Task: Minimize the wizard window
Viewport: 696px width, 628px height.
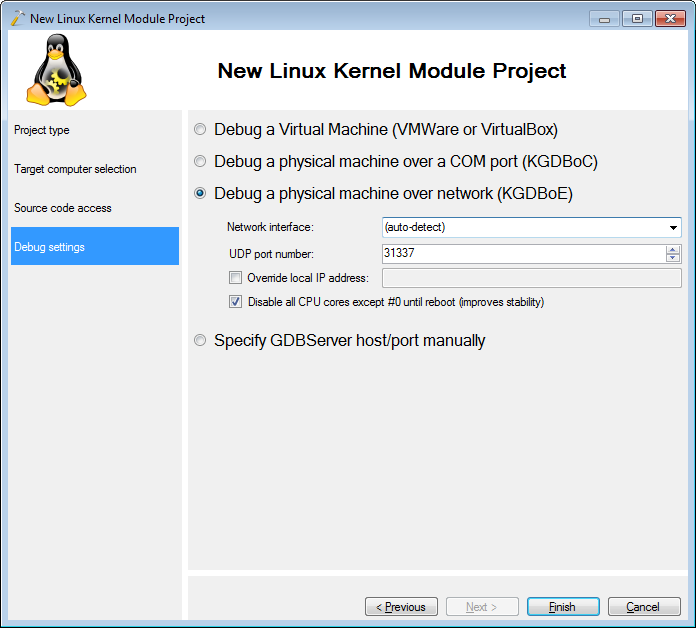Action: tap(604, 19)
